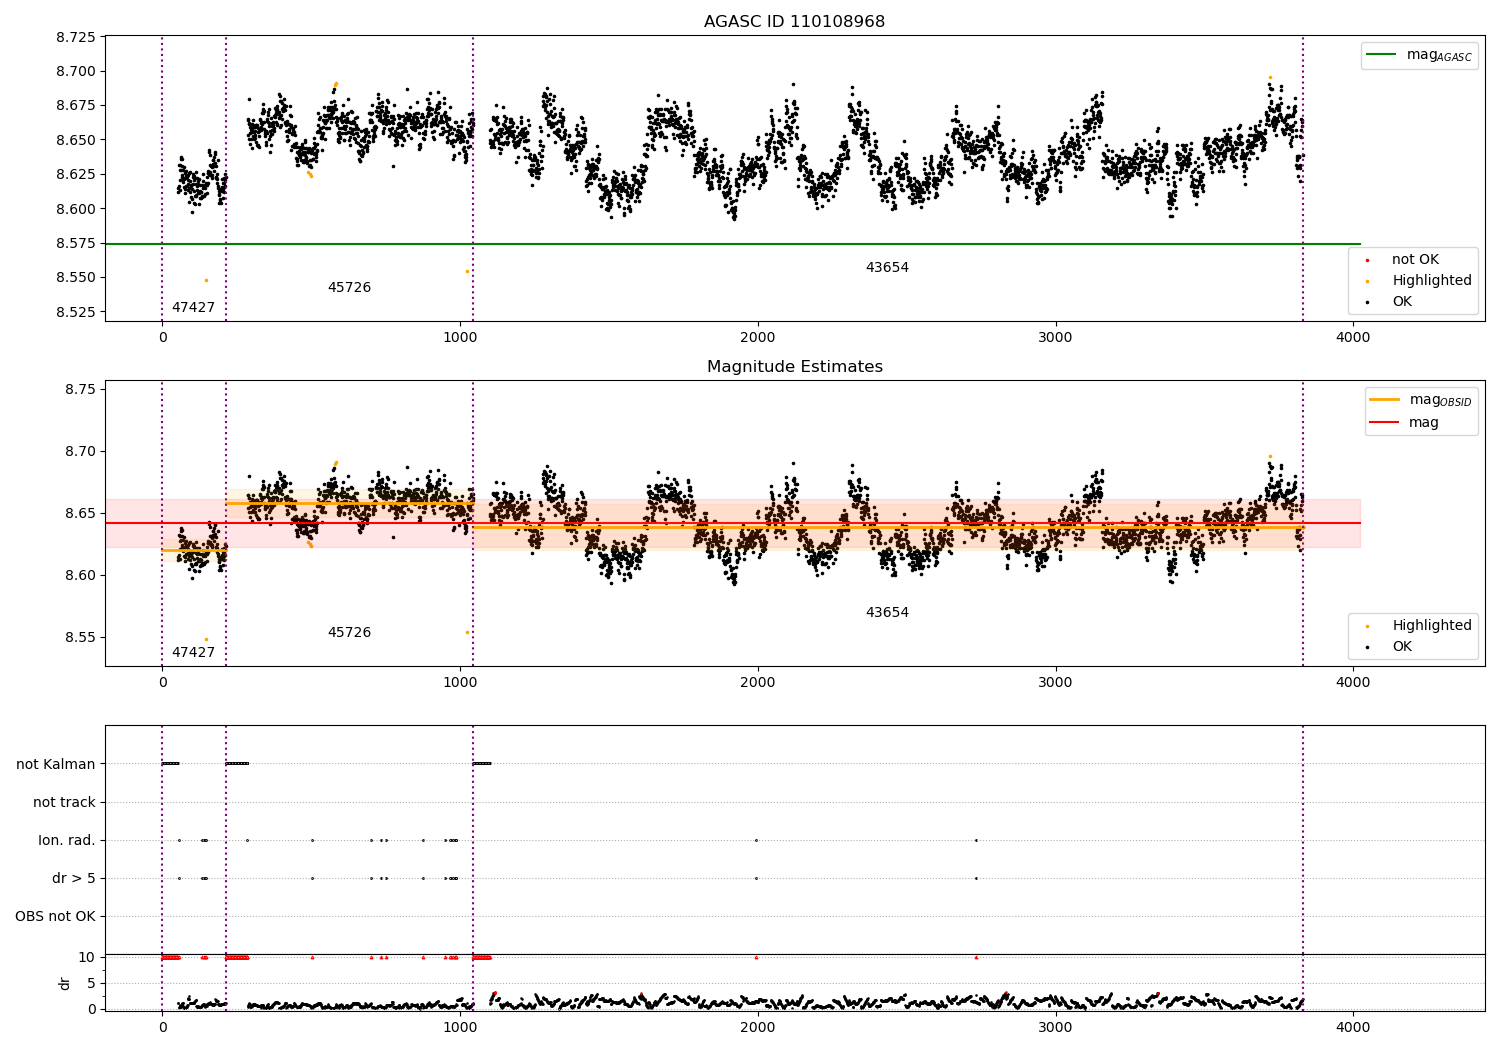Click the "8.600" y-axis tick label
This screenshot has width=1500, height=1050.
(76, 209)
